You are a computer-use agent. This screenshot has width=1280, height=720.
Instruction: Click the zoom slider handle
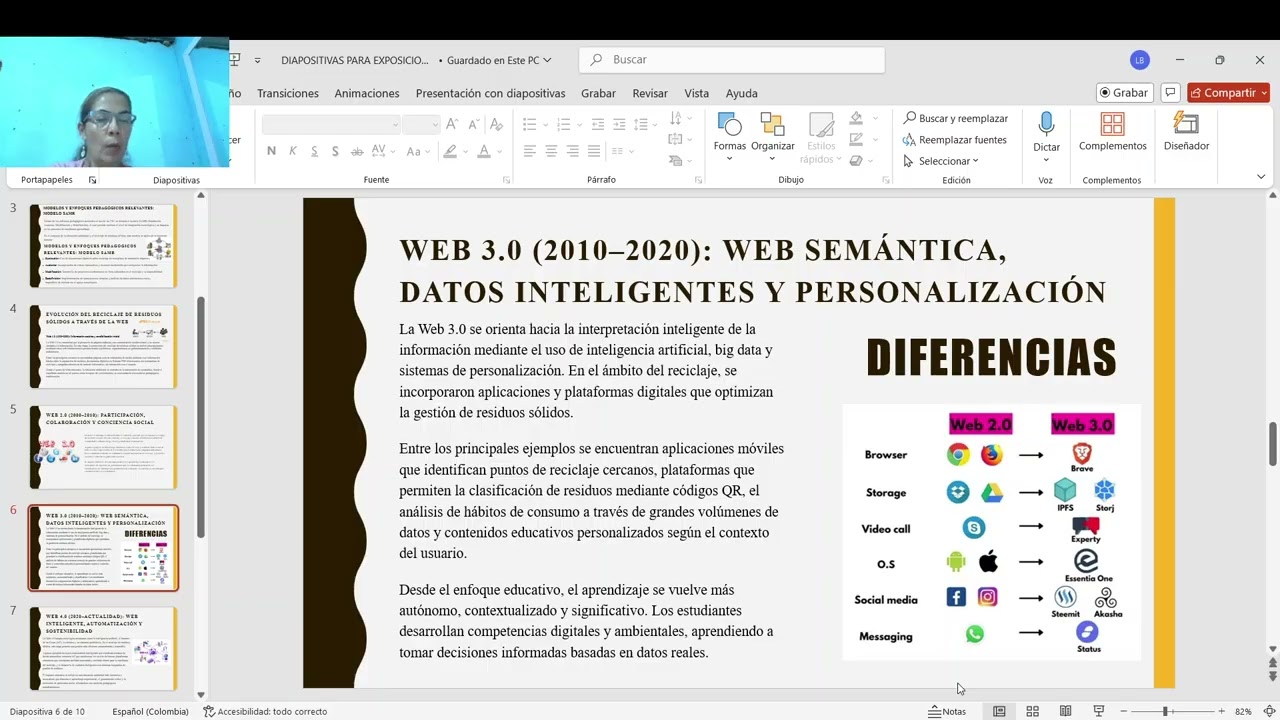click(1165, 711)
